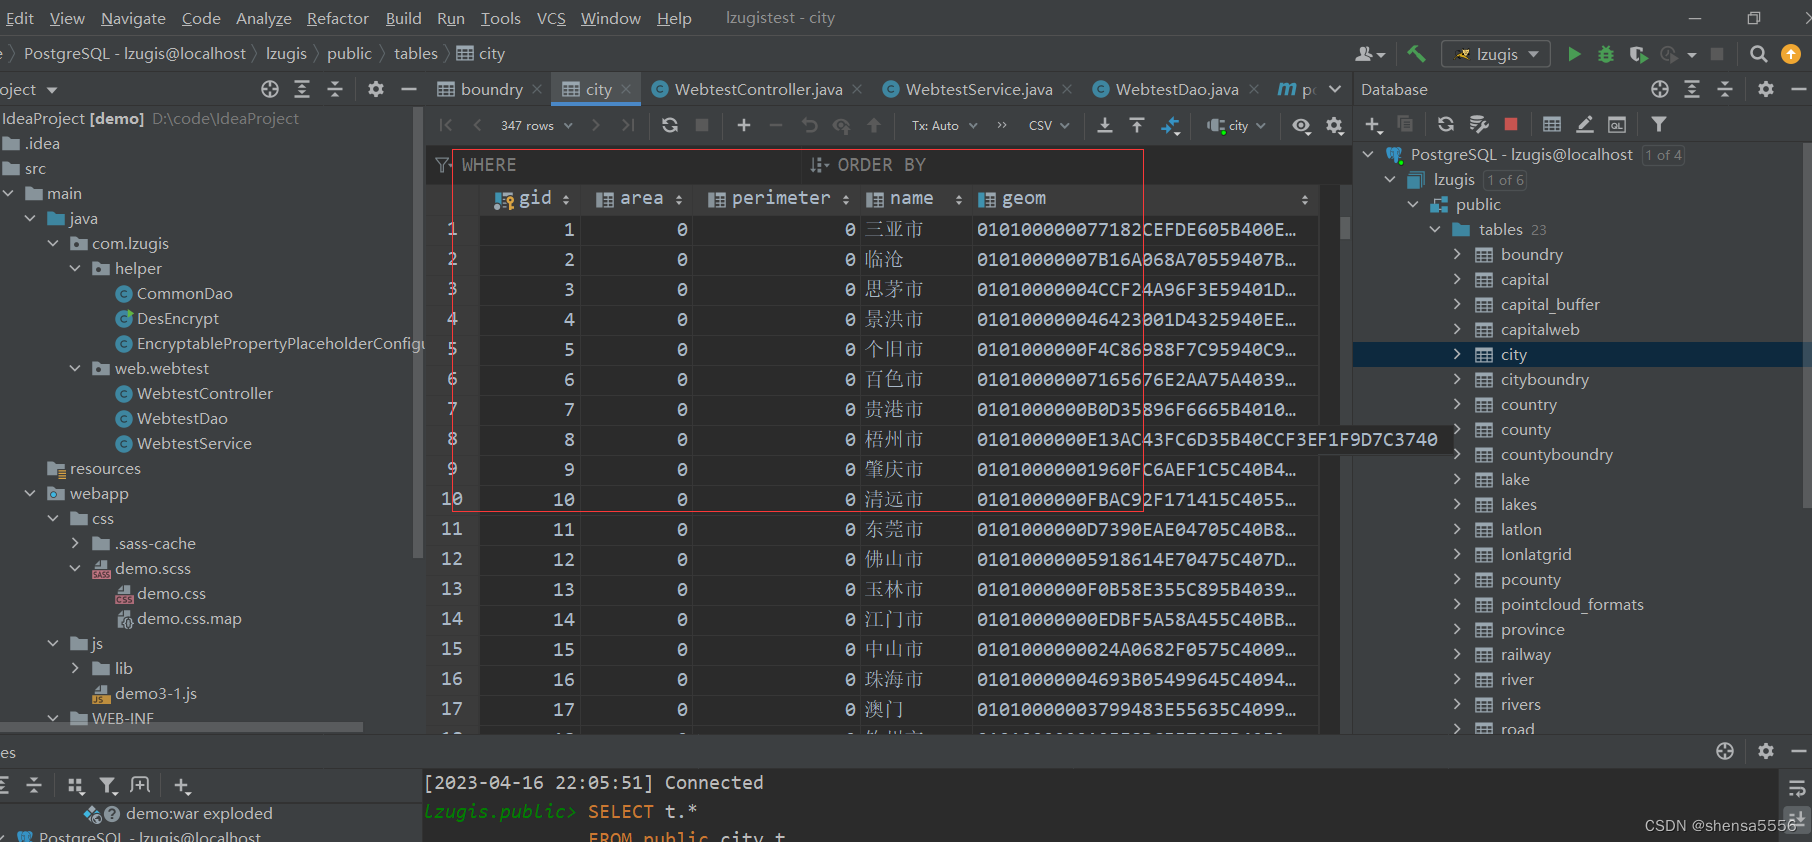Collapse the helper package in Project tree
1812x842 pixels.
[x=75, y=268]
